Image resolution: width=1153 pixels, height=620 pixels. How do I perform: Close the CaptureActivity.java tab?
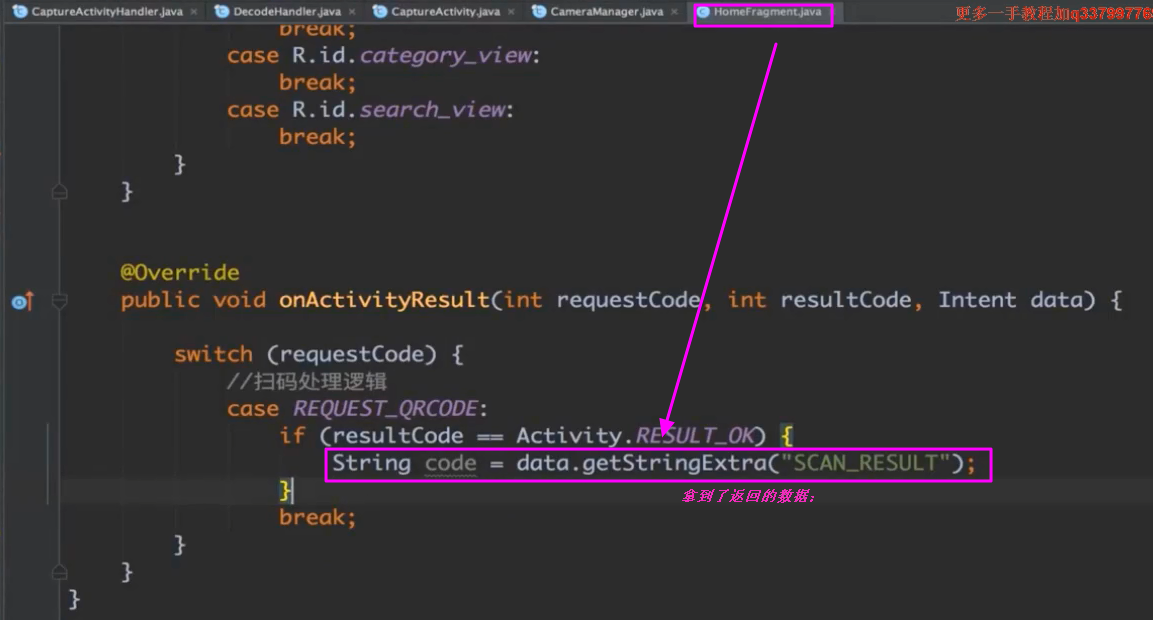point(511,12)
